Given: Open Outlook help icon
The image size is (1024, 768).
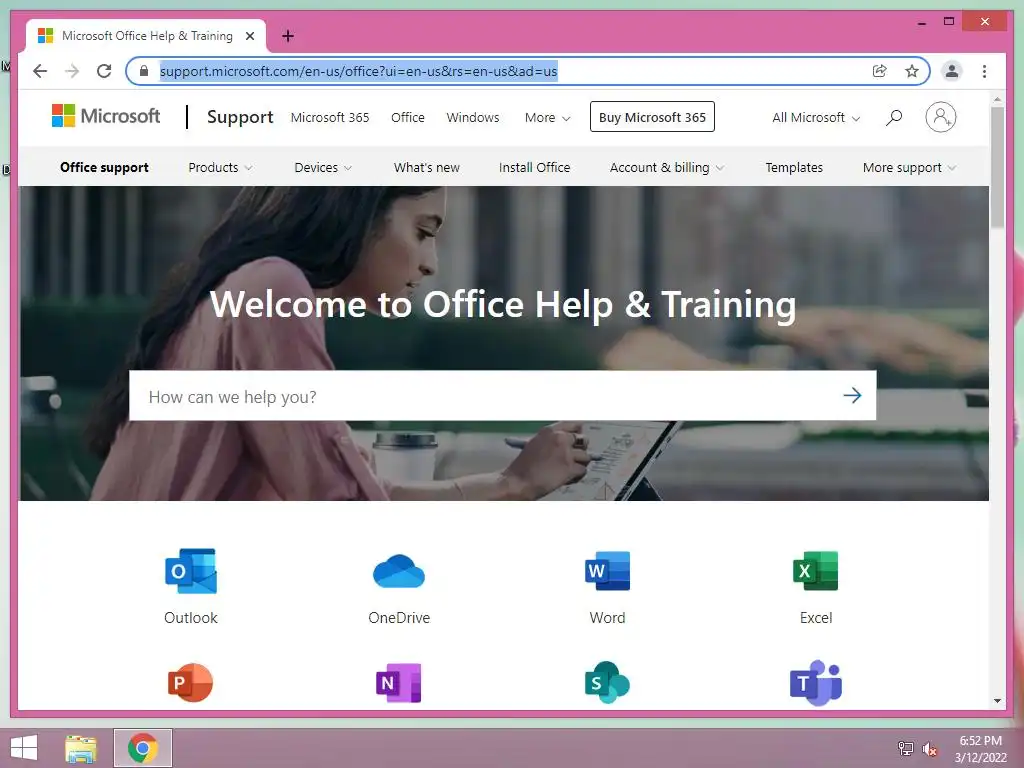Looking at the screenshot, I should pos(191,571).
